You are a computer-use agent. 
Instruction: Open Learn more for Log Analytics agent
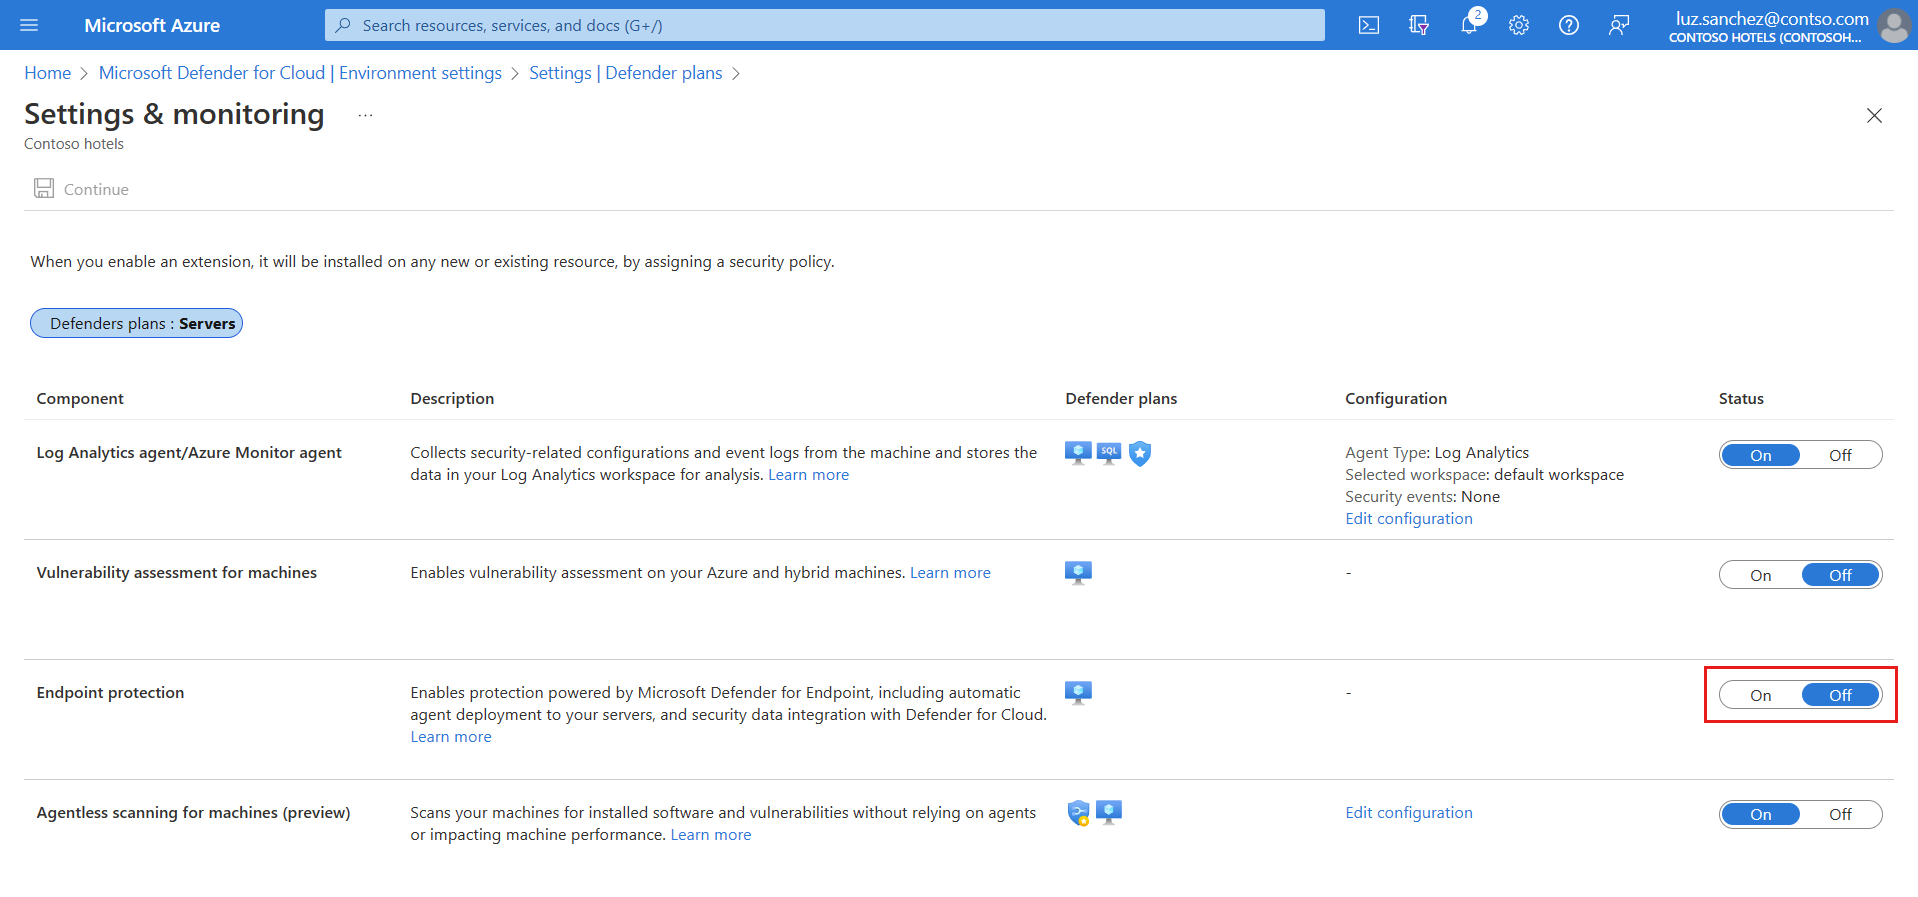click(808, 475)
